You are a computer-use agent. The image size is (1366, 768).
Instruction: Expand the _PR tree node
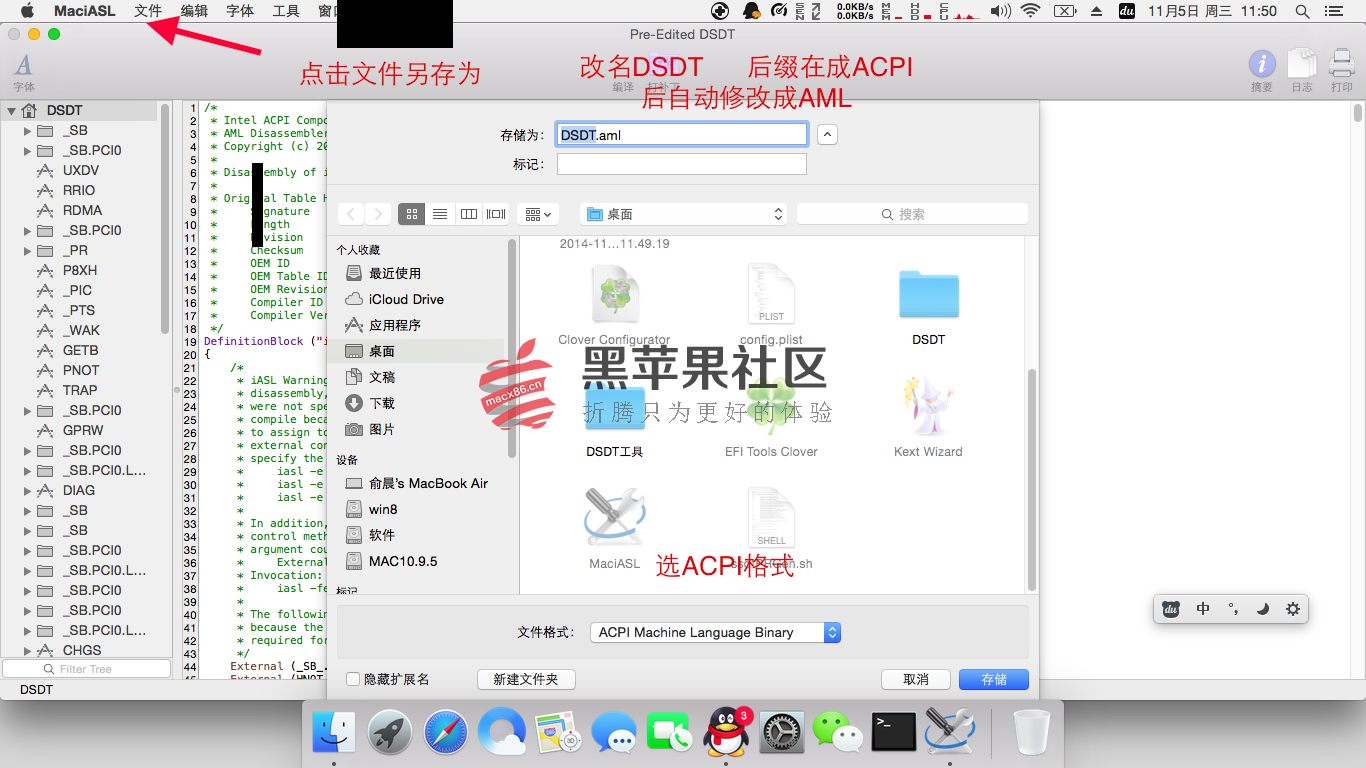coord(27,250)
